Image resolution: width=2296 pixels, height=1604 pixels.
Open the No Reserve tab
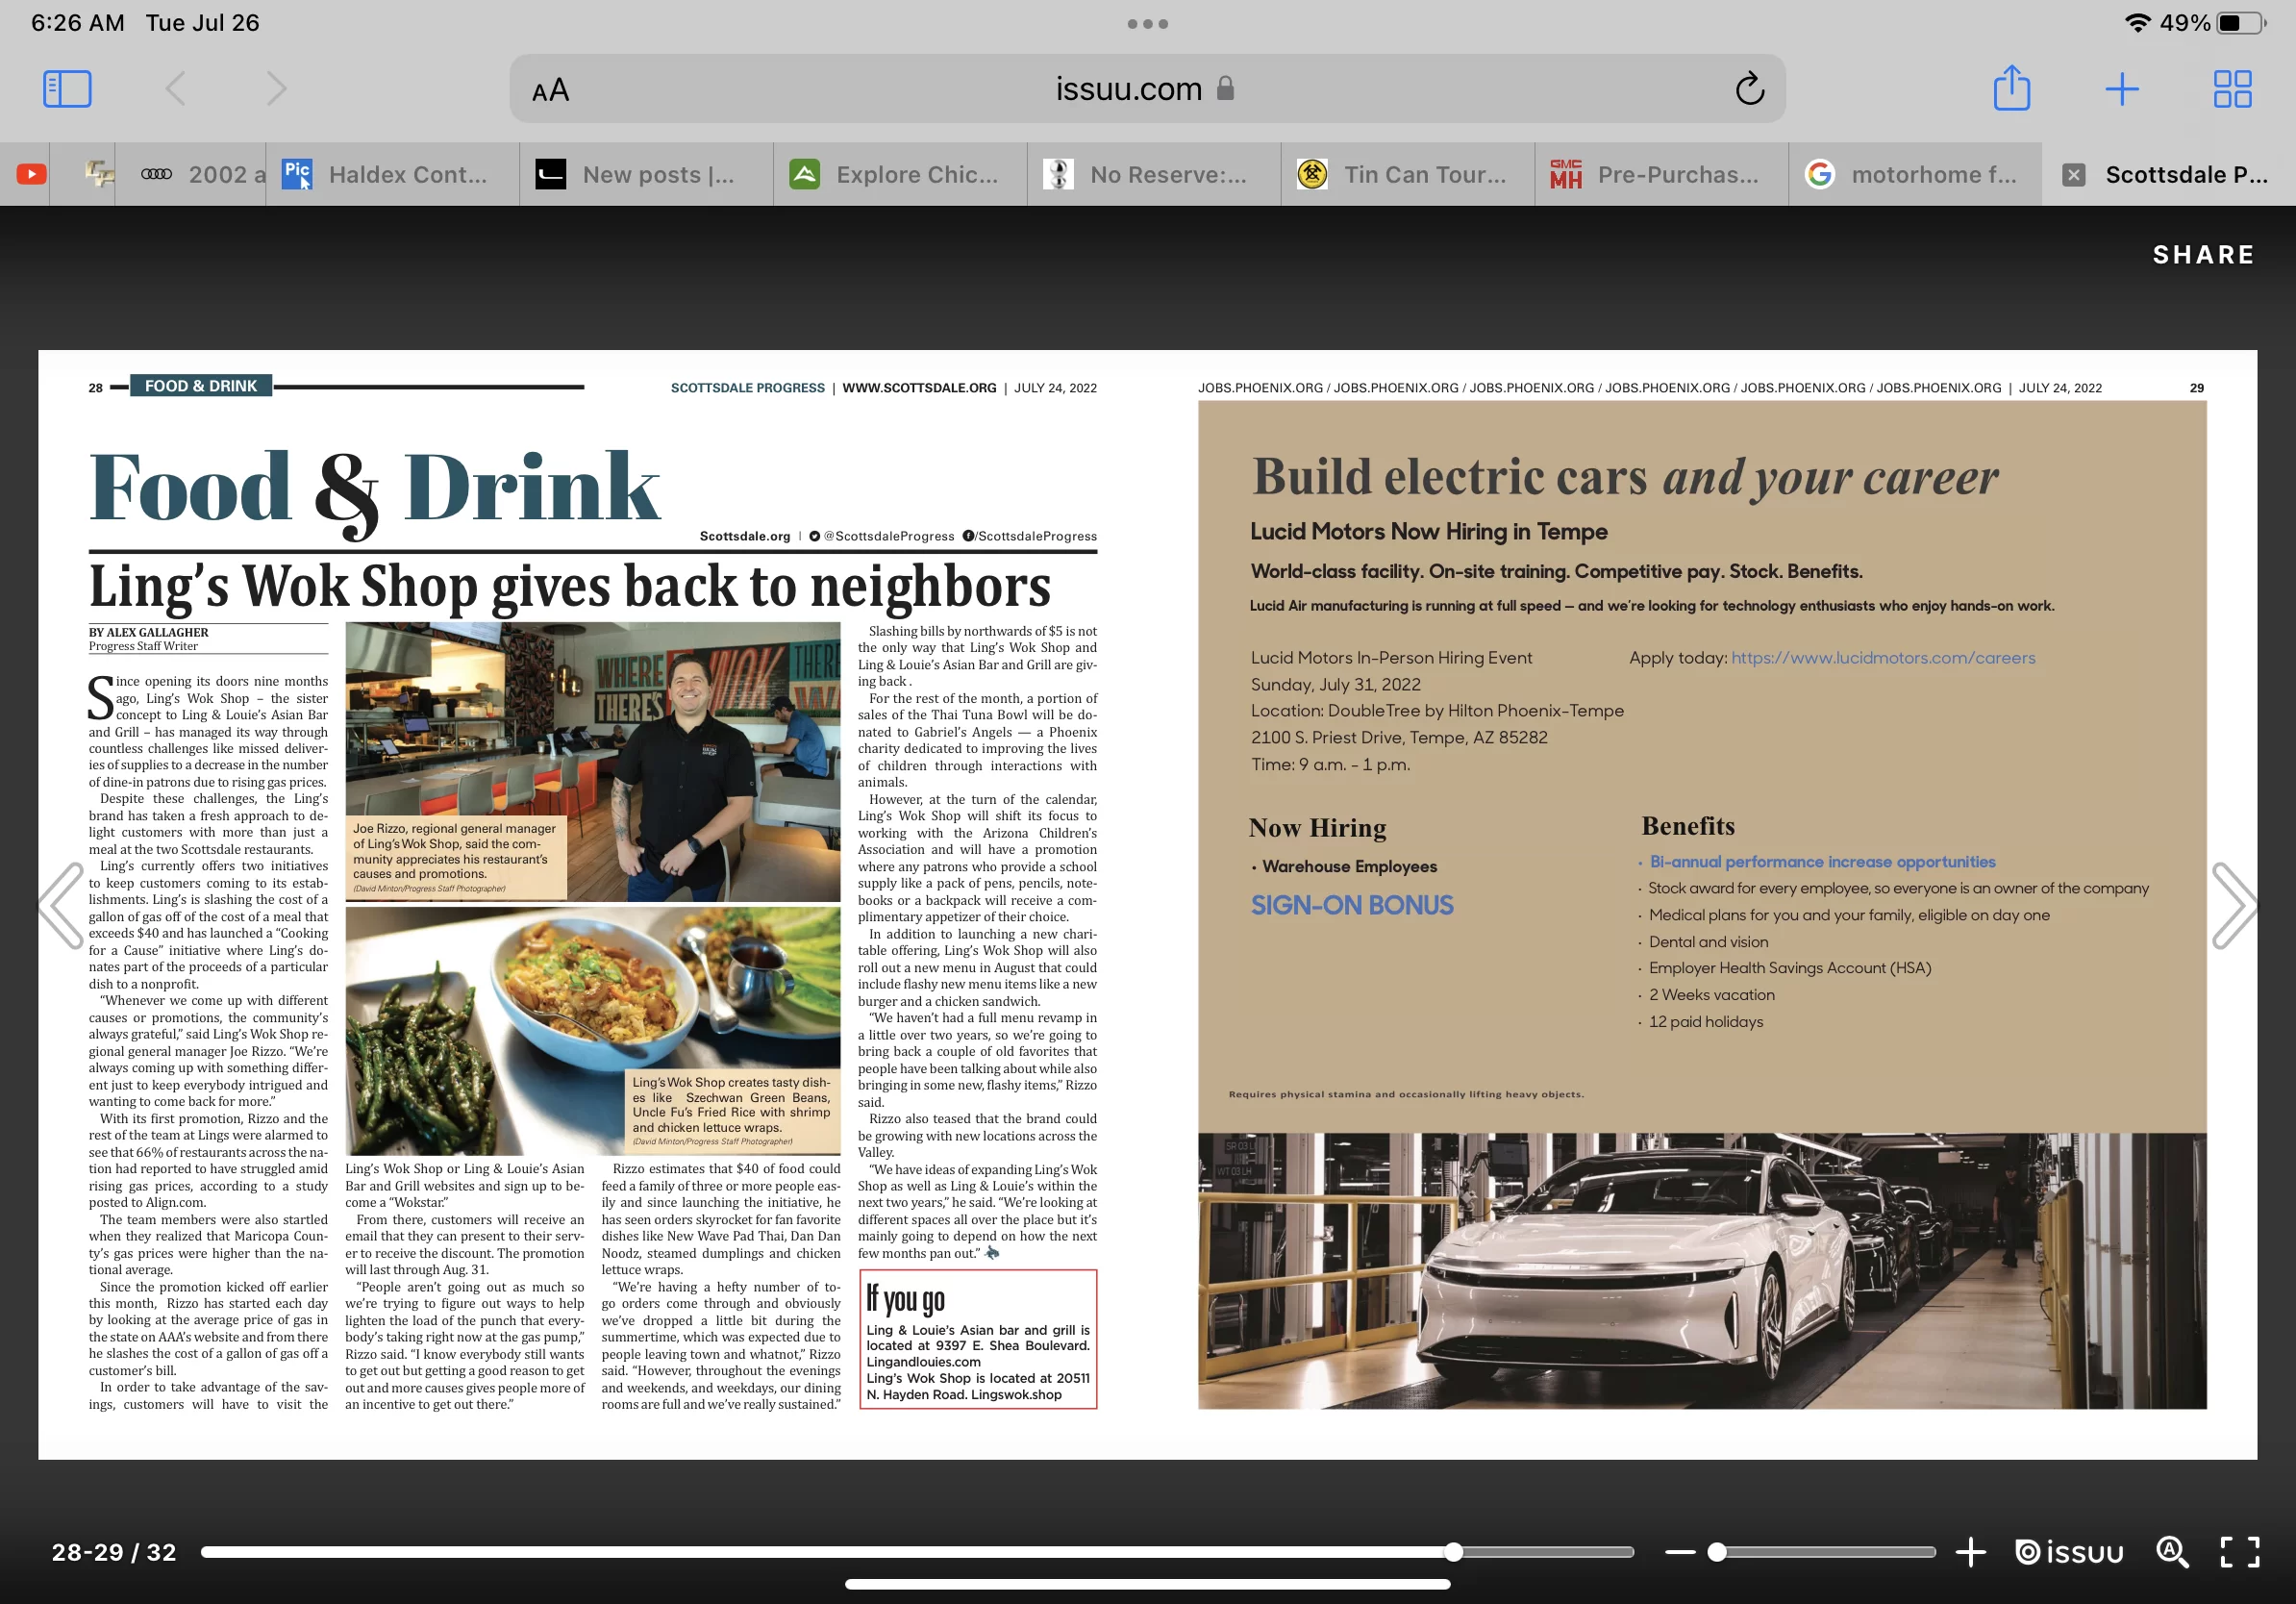coord(1154,174)
